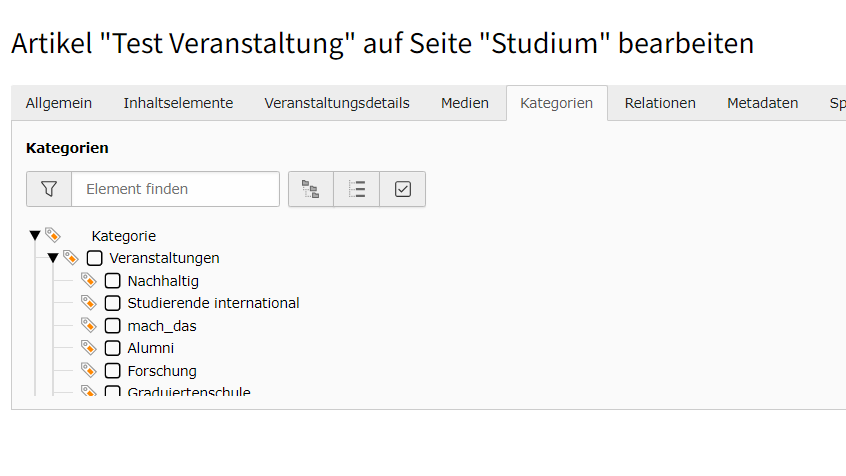846x476 pixels.
Task: Collapse the Veranstaltungen tree node
Action: pyautogui.click(x=53, y=258)
